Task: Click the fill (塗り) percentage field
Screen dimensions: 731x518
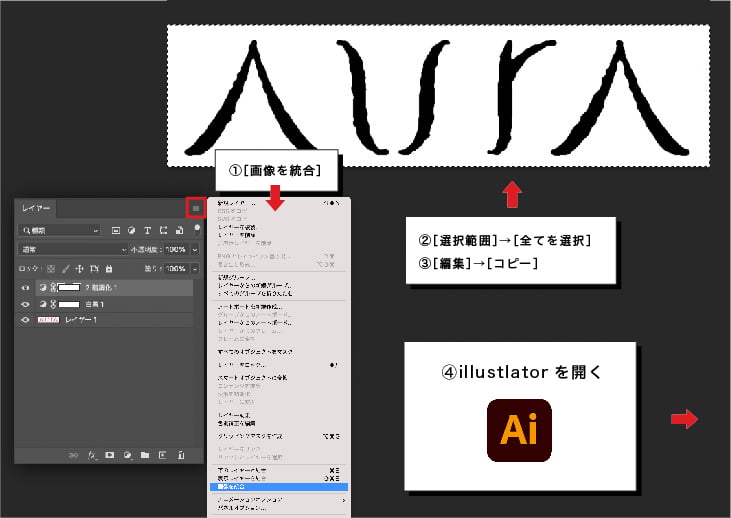Action: click(x=174, y=269)
